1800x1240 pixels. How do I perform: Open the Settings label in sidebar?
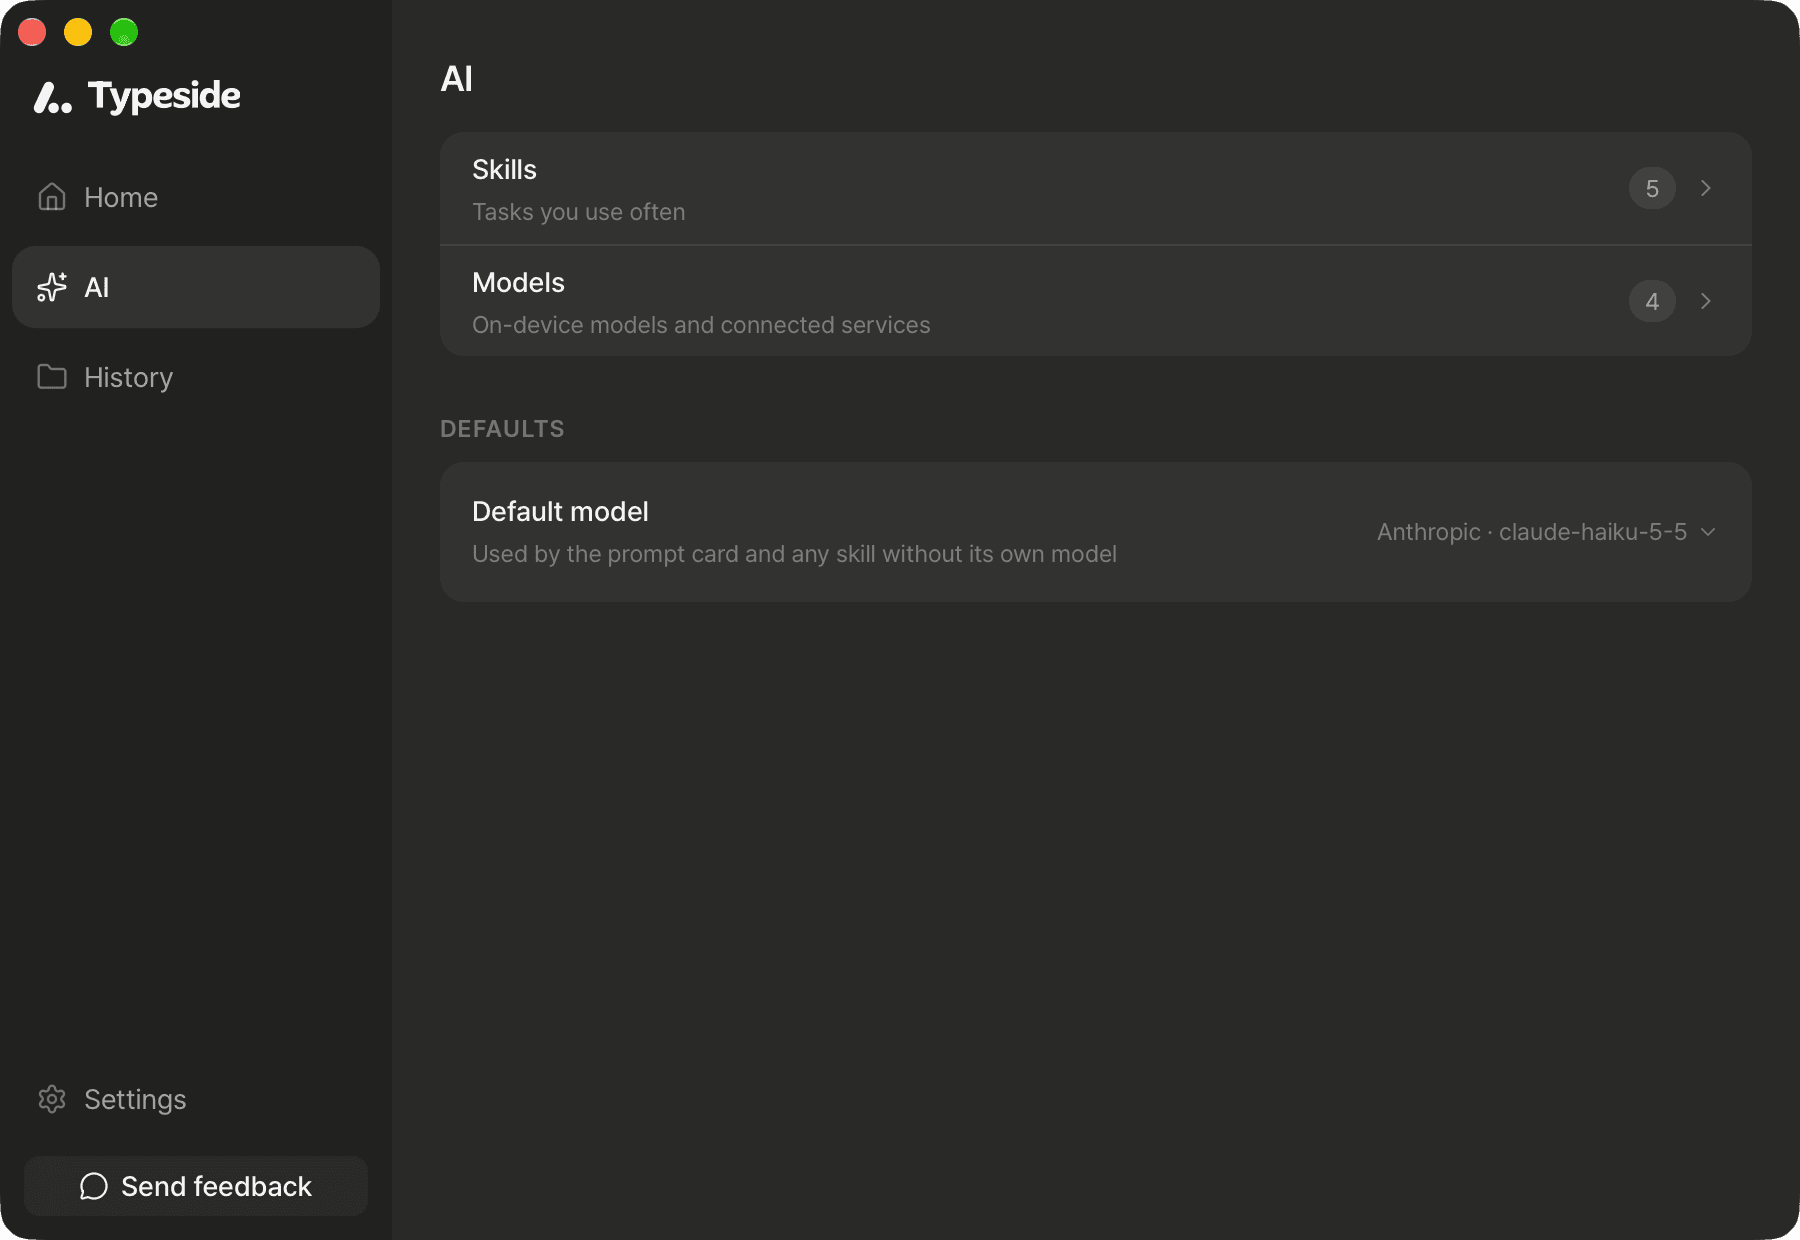tap(135, 1100)
